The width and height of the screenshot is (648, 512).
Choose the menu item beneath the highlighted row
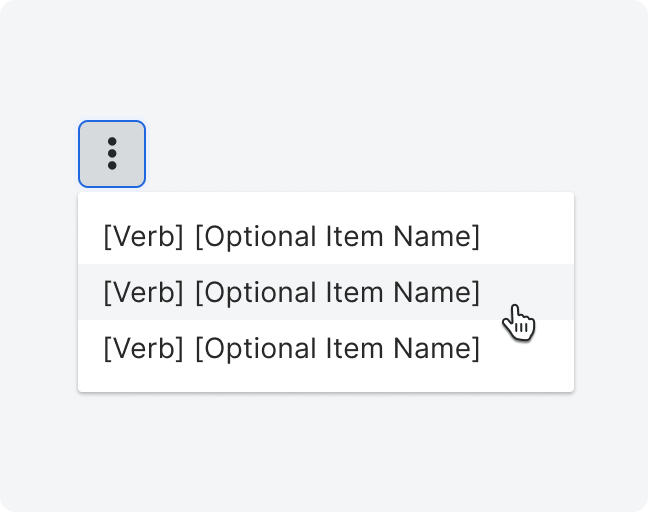326,348
